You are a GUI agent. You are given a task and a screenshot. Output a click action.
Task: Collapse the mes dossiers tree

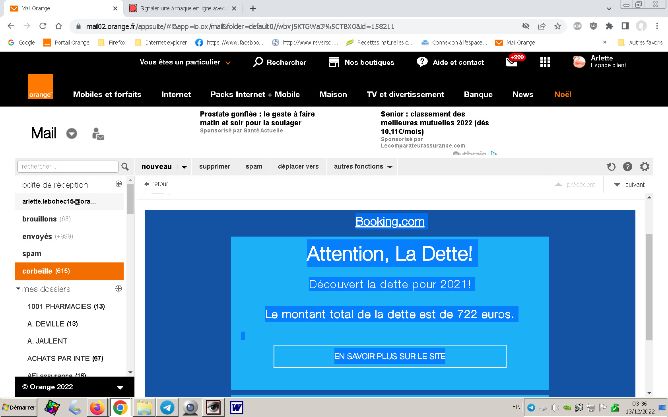click(18, 288)
